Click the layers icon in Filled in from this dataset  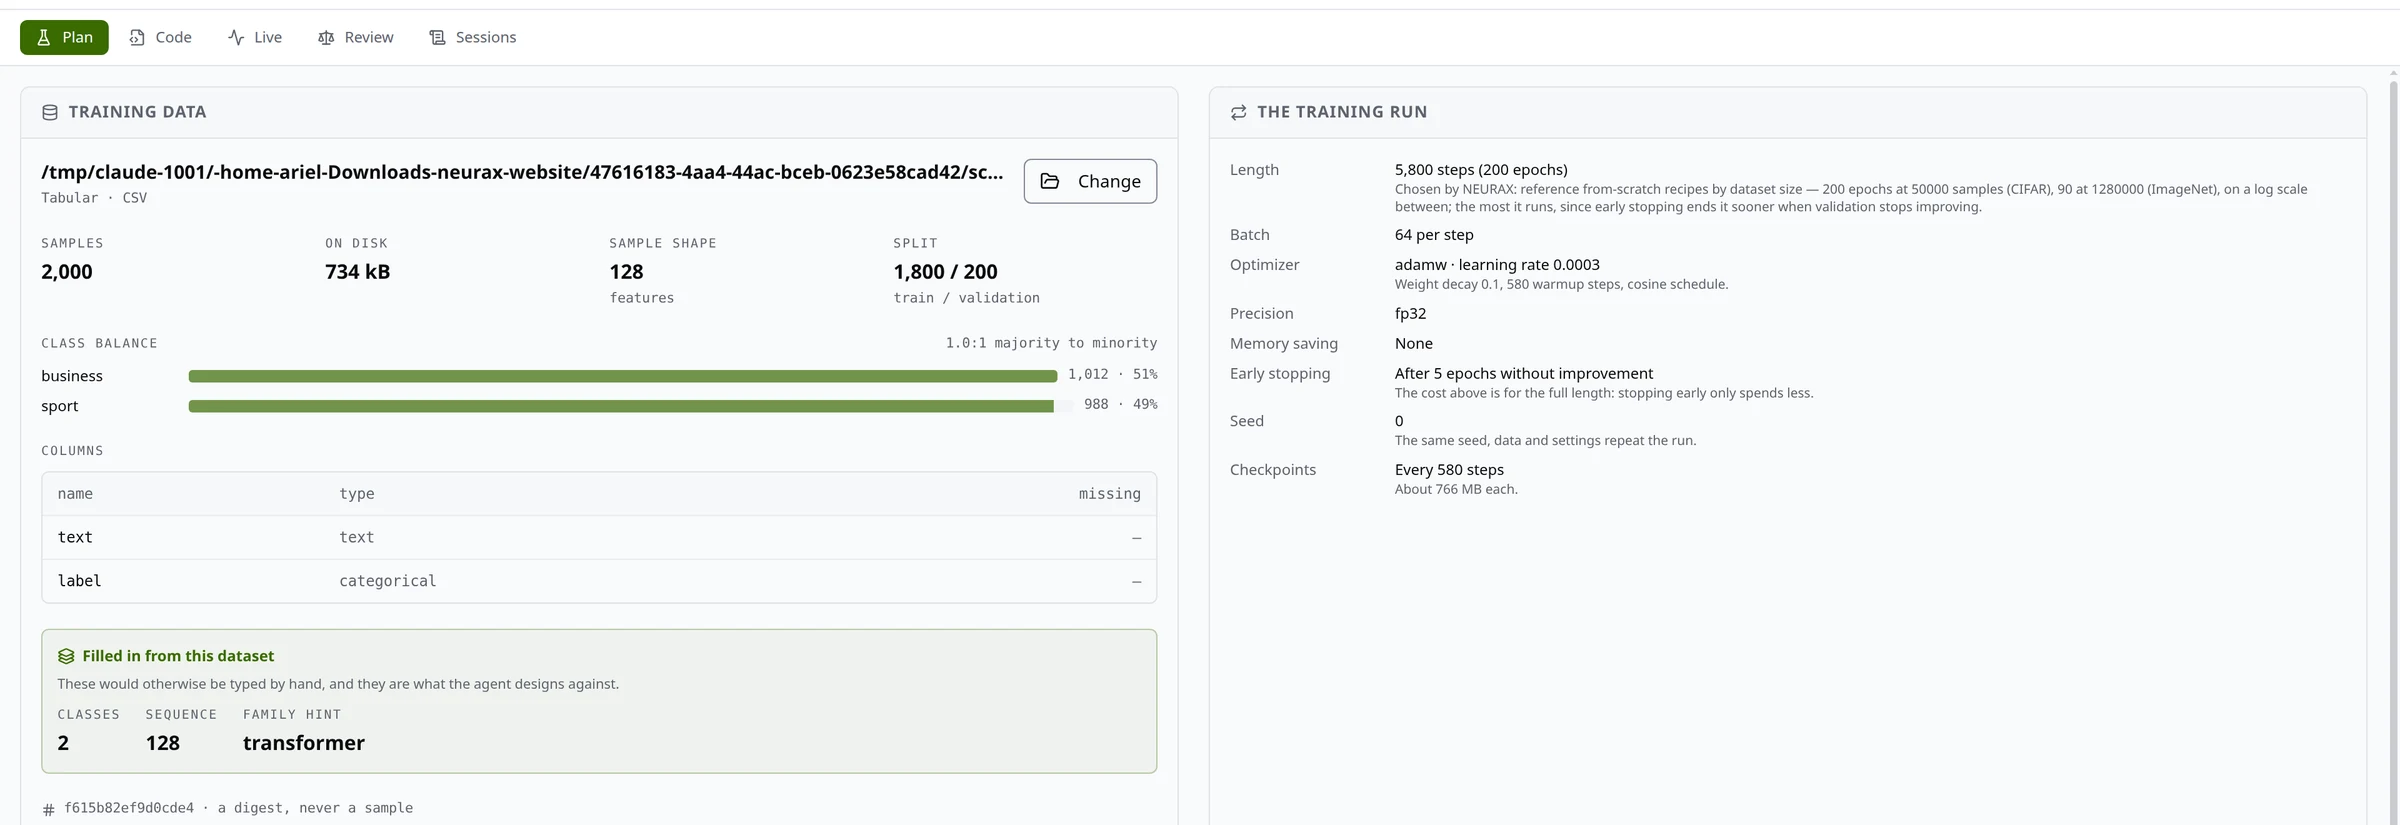coord(66,656)
